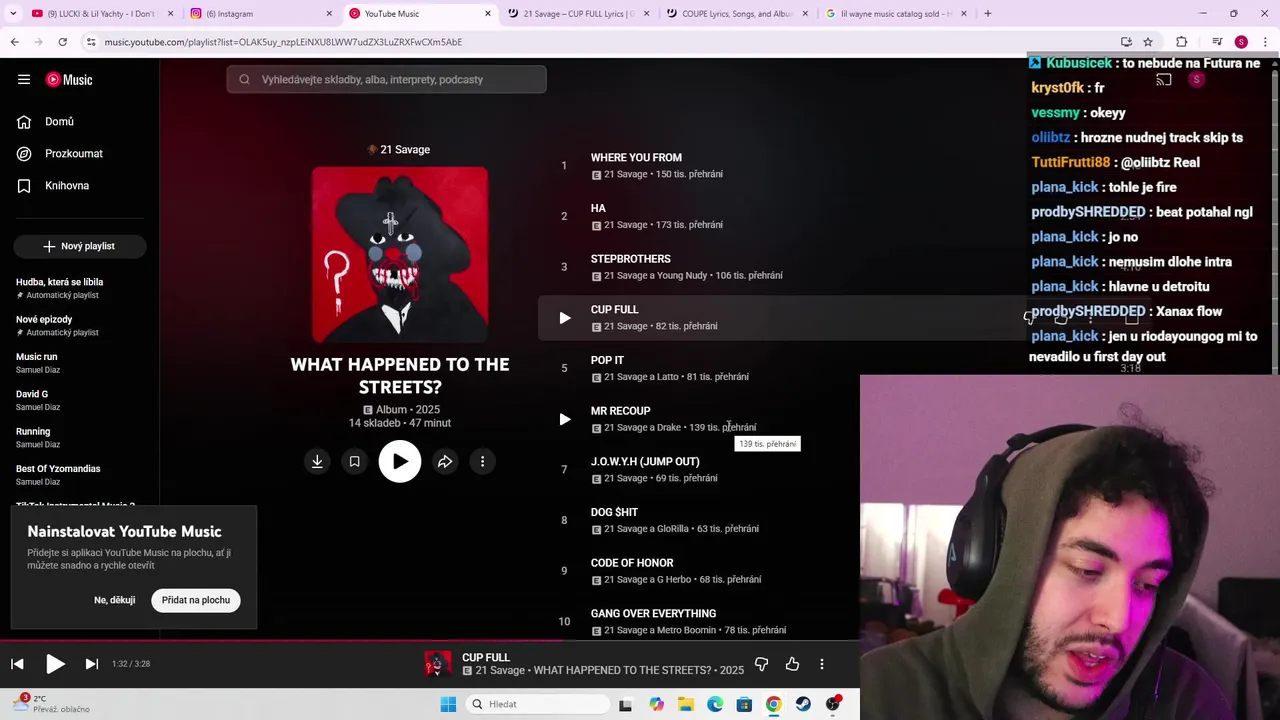Dismiss install prompt with 'Ne, děkuji'

tap(114, 600)
